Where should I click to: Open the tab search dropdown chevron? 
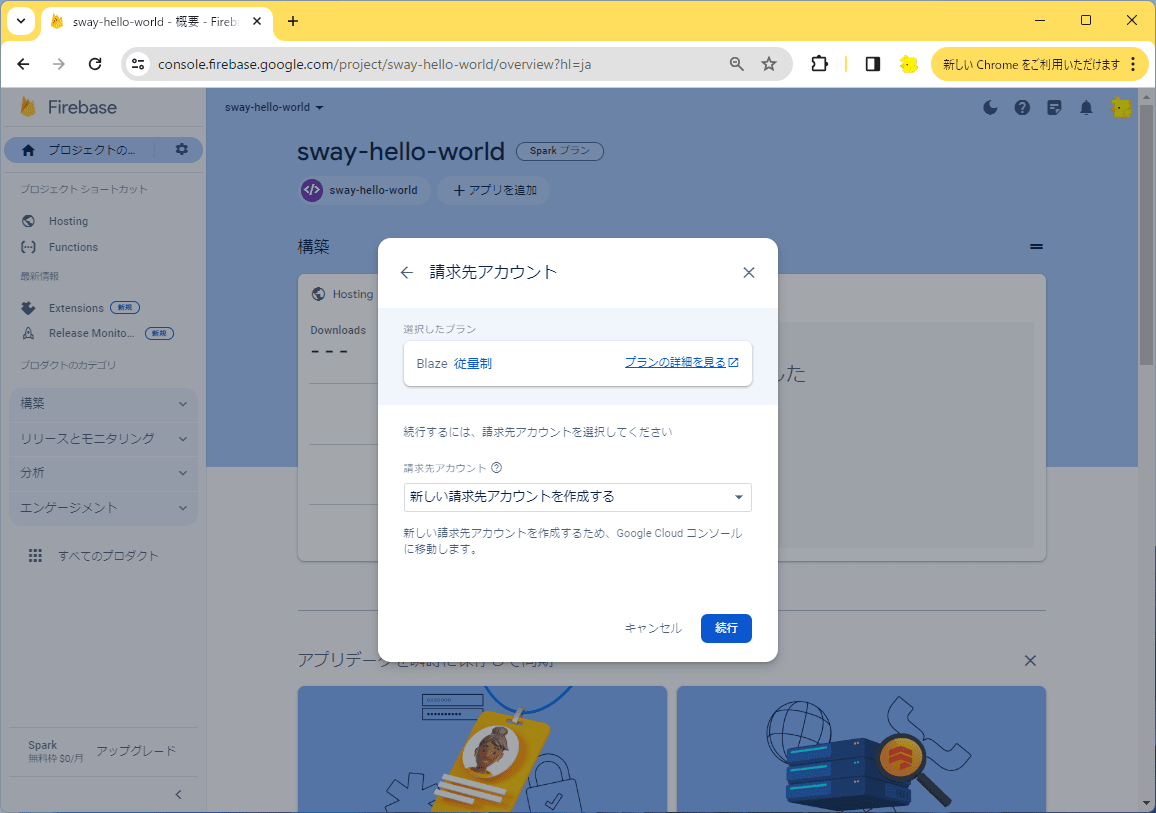click(x=21, y=21)
